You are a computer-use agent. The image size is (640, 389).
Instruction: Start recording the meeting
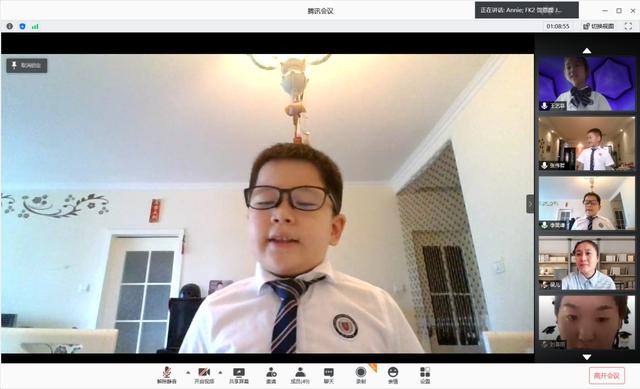tap(361, 375)
